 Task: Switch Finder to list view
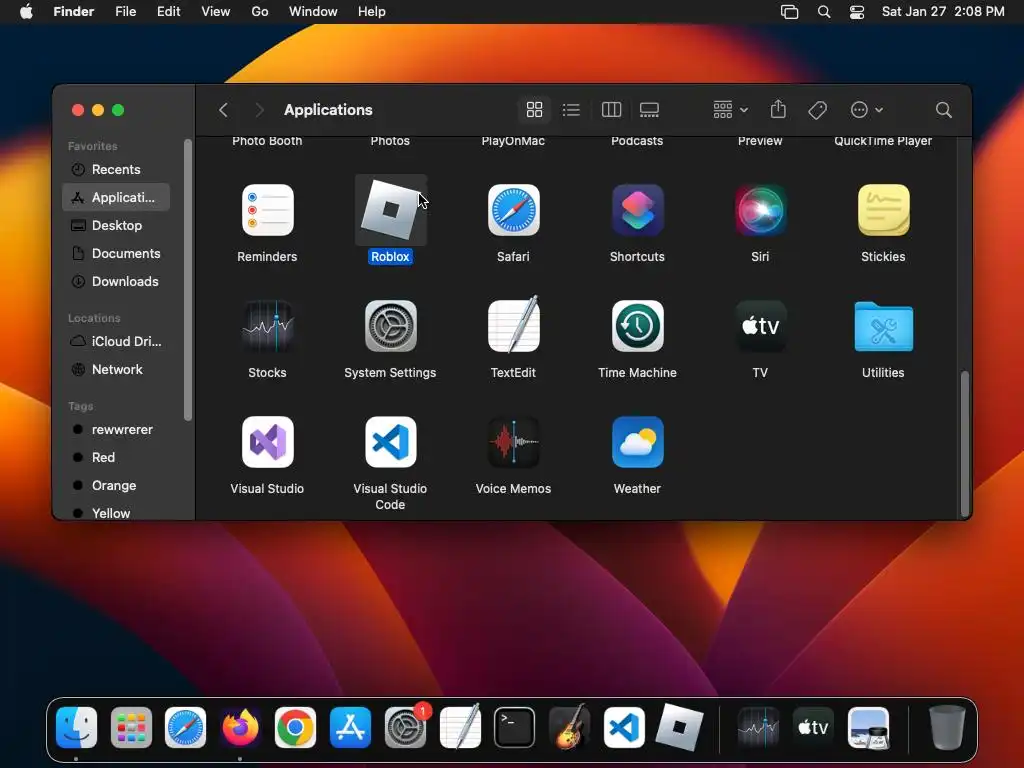(571, 110)
